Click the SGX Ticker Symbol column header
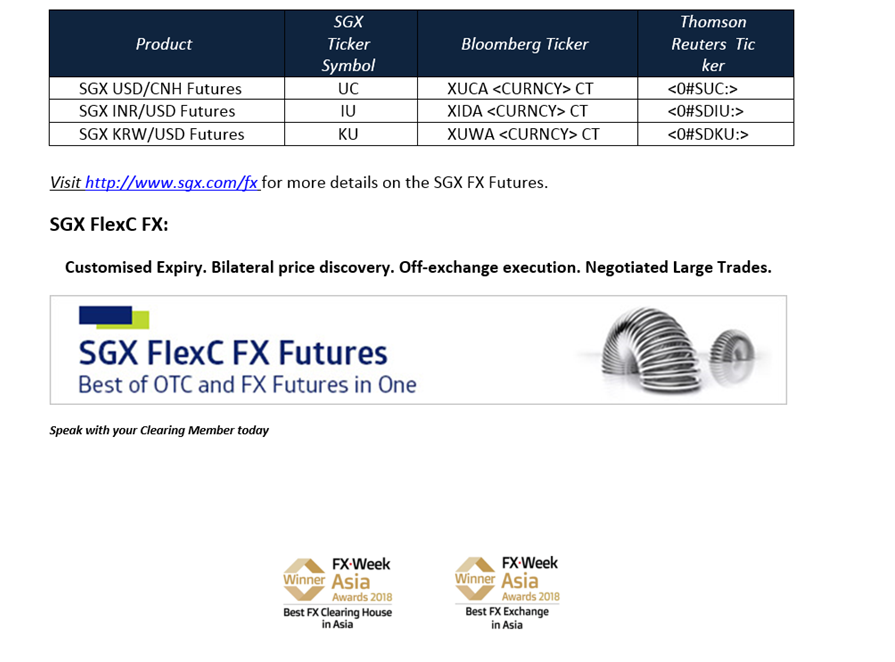The height and width of the screenshot is (662, 895). [x=350, y=43]
